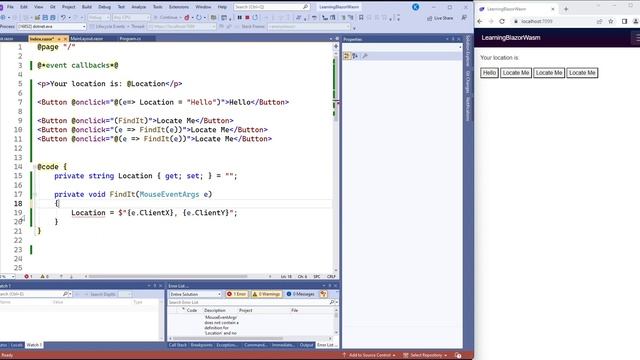Collapse the @code block at line 14
Viewport: 640px width, 360px height.
click(35, 167)
